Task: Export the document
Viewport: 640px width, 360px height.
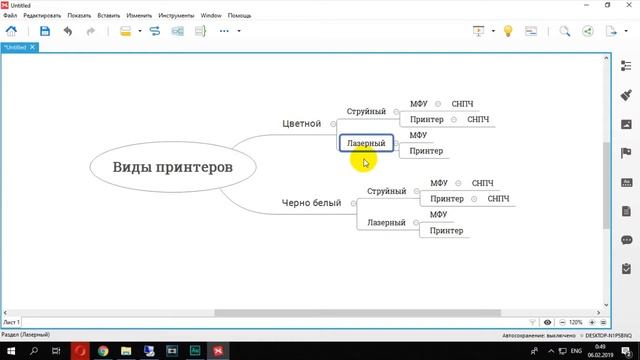Action: pos(611,31)
